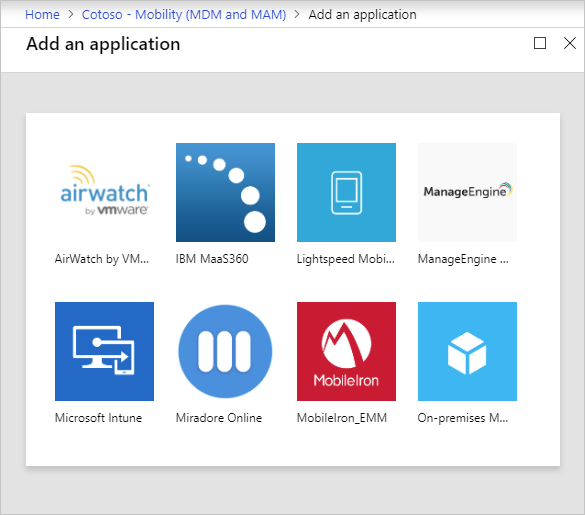Click the 'ManageEngine ...' label text
Screen dimensions: 585x515
click(463, 259)
